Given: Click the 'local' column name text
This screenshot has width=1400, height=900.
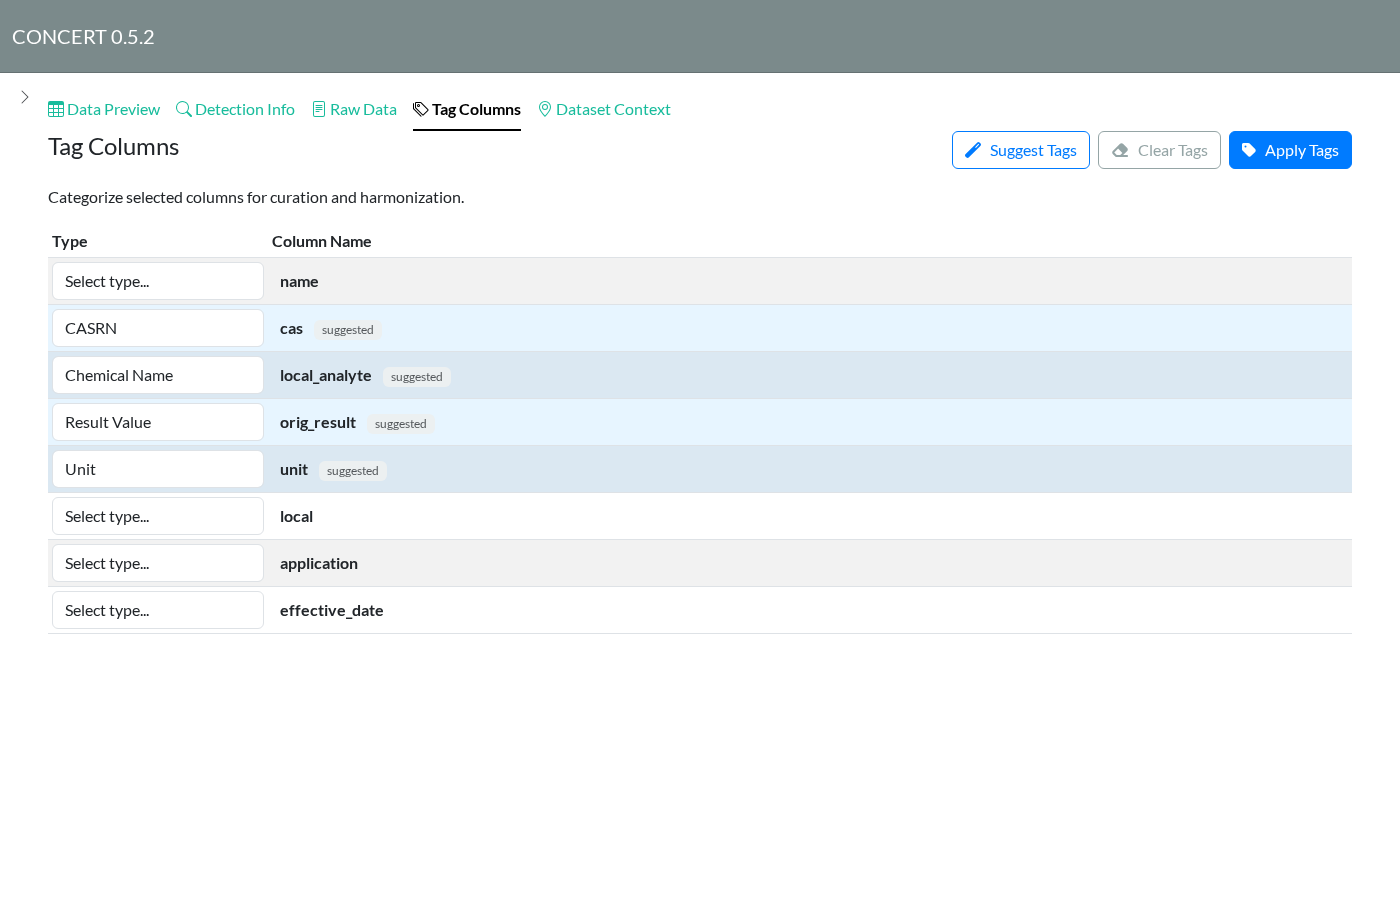Looking at the screenshot, I should pos(297,517).
